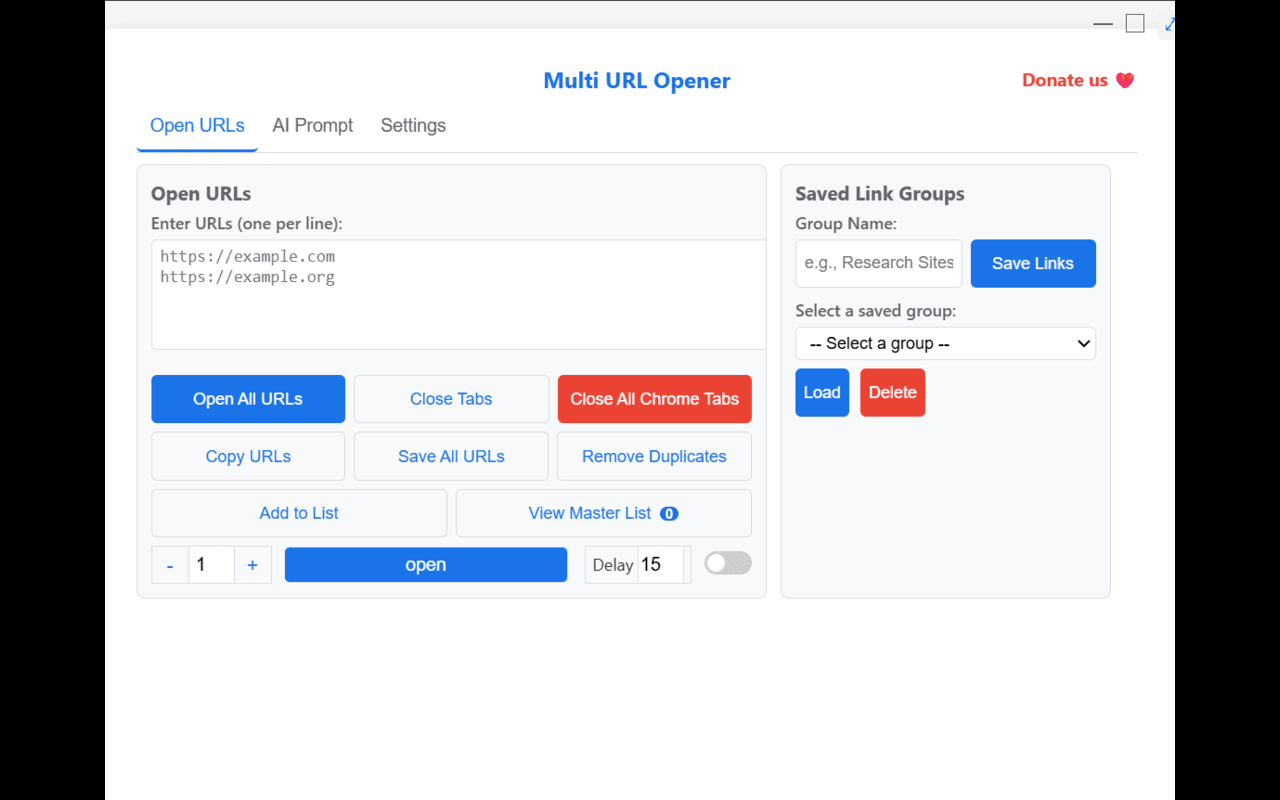Click Open All URLs

click(x=247, y=398)
